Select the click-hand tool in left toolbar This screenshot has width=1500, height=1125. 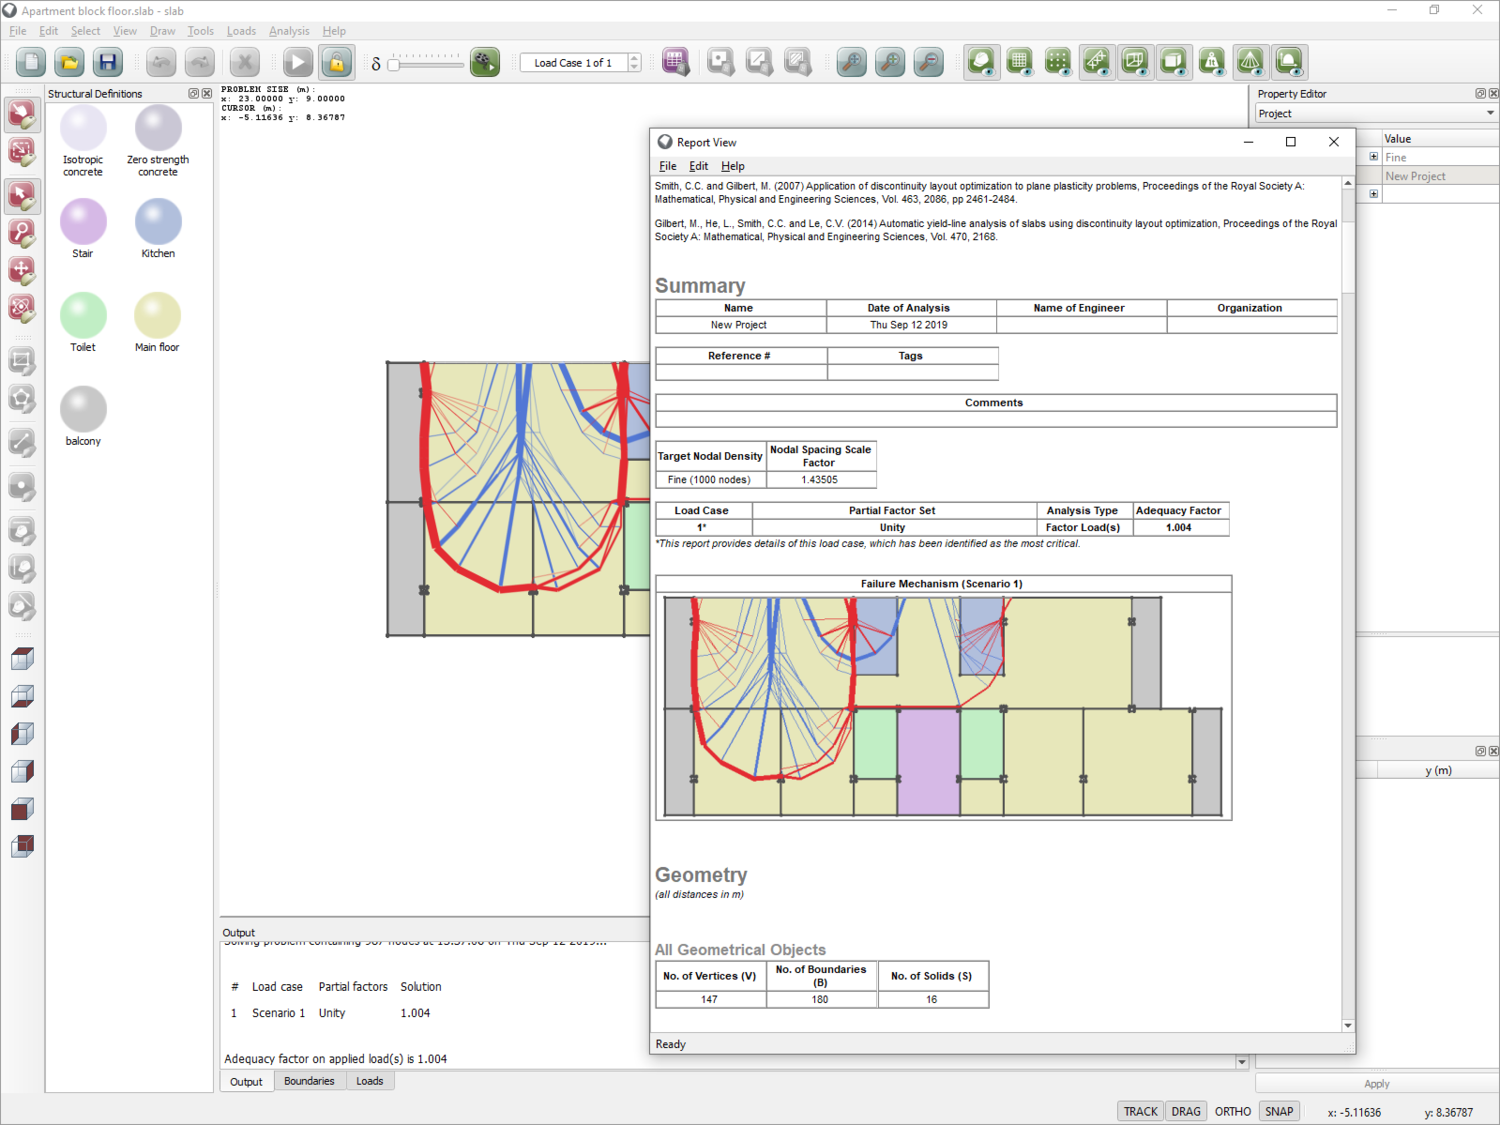pos(22,114)
